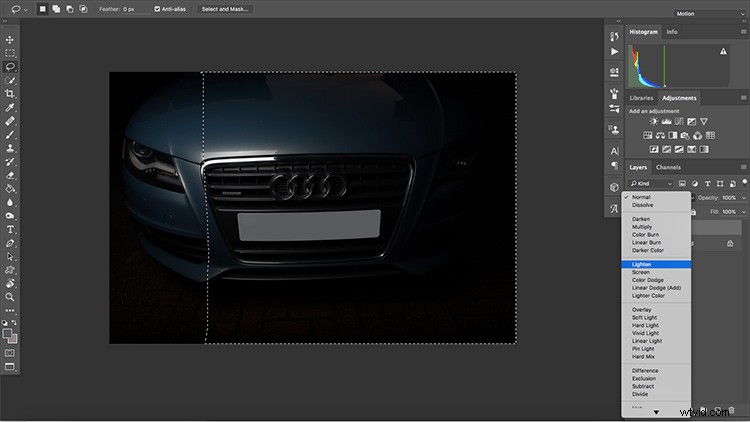Select the Type tool
750x422 pixels.
point(10,230)
